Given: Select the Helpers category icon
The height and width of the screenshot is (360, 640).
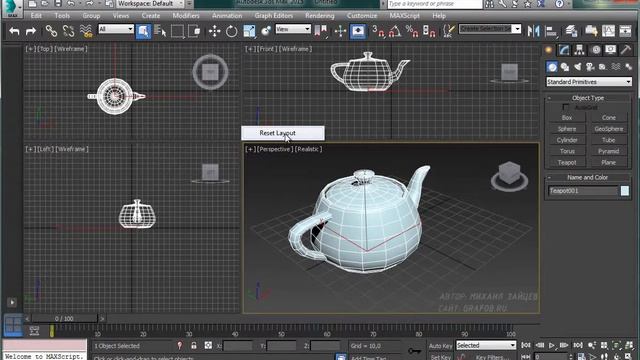Looking at the screenshot, I should (x=603, y=67).
